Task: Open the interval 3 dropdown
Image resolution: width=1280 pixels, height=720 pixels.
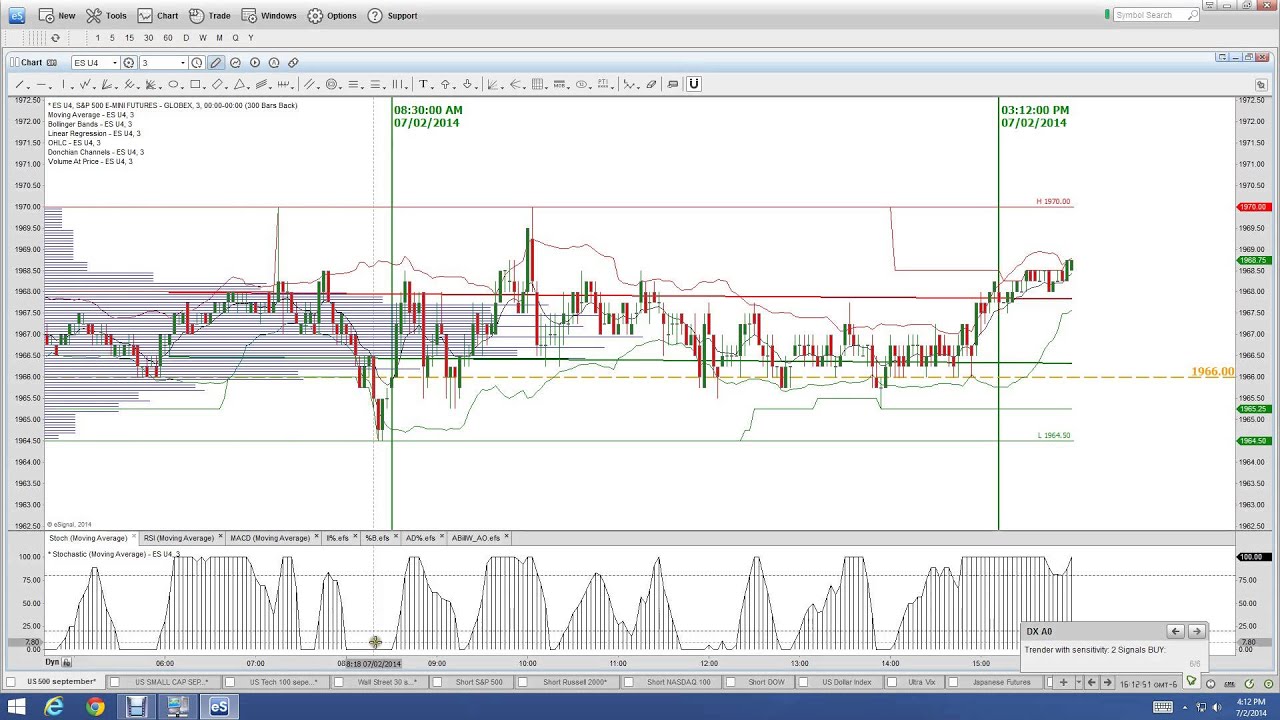Action: [x=182, y=63]
